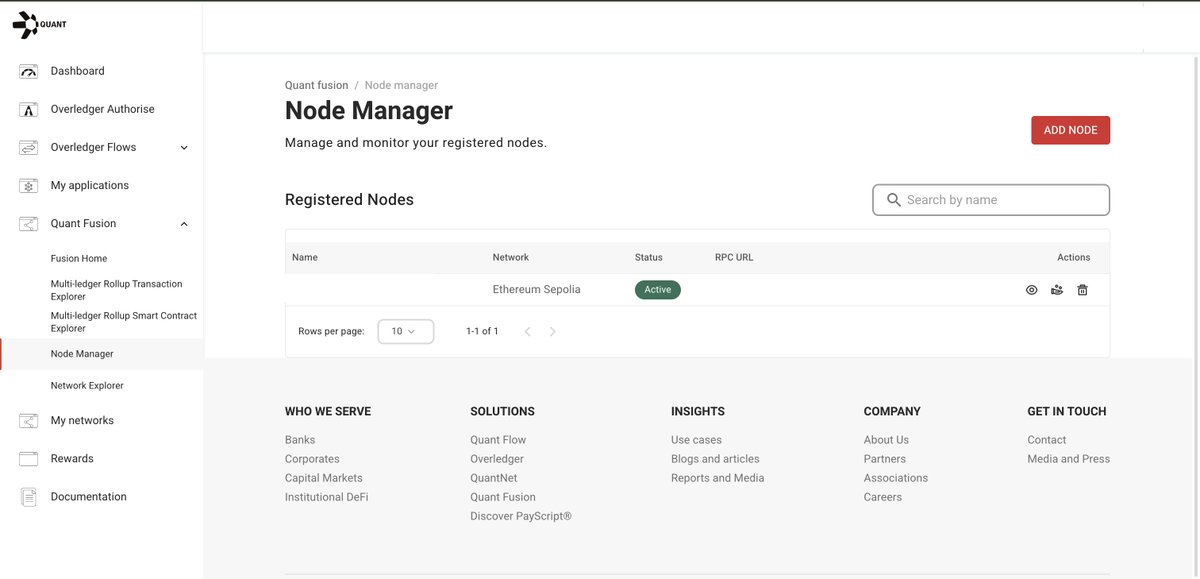Open the Careers footer link
The height and width of the screenshot is (579, 1200).
pyautogui.click(x=883, y=497)
